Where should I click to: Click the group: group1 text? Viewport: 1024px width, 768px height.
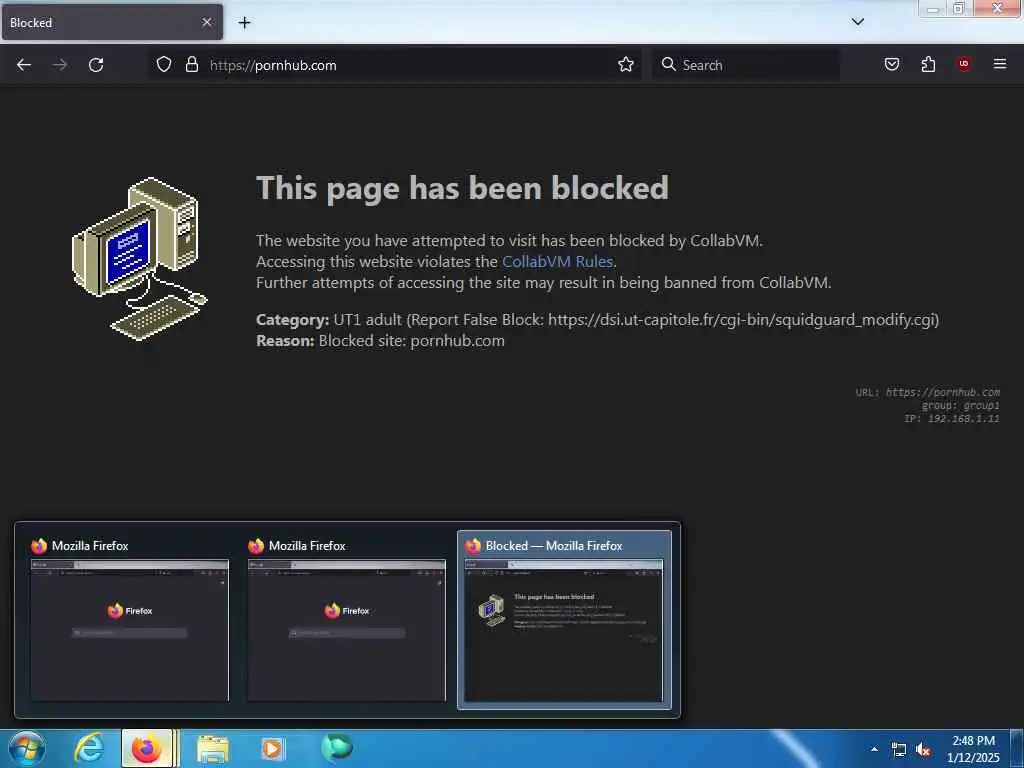tap(960, 406)
